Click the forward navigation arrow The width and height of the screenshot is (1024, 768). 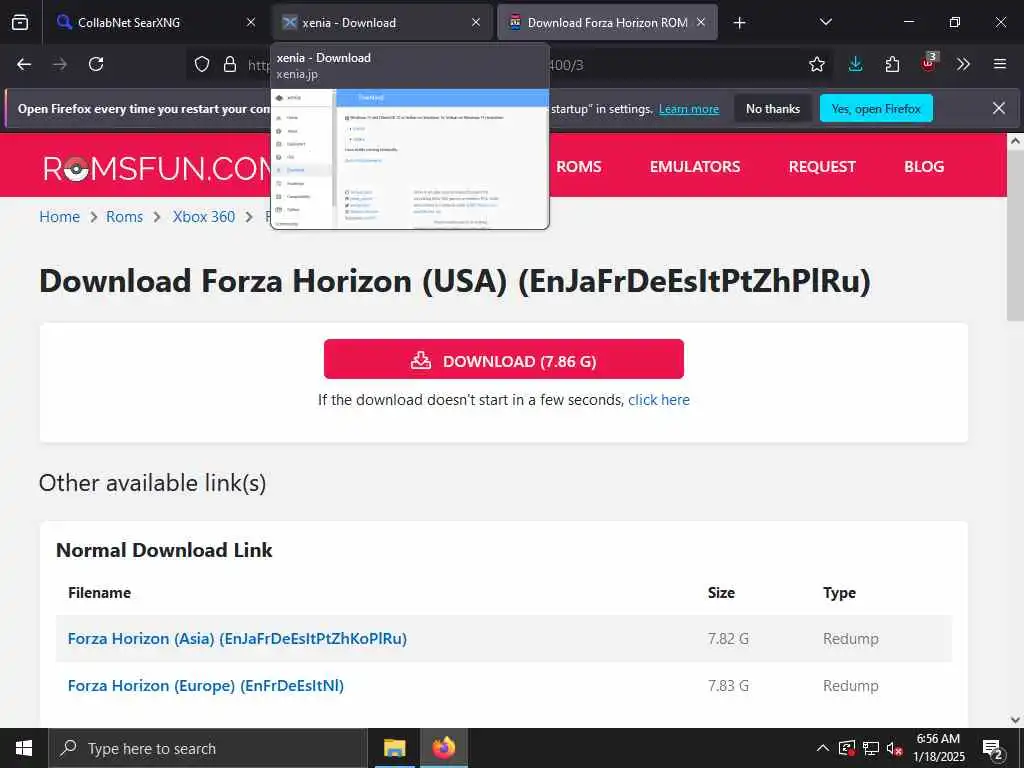60,64
